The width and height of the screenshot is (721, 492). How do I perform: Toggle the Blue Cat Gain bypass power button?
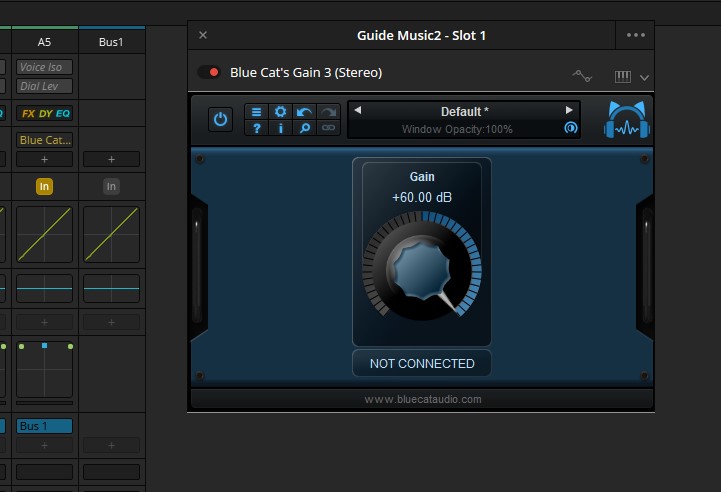(x=220, y=120)
